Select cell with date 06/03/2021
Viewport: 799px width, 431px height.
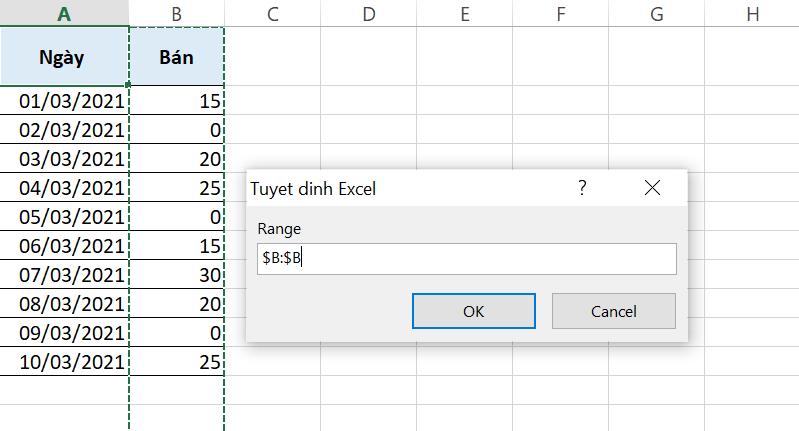coord(64,246)
